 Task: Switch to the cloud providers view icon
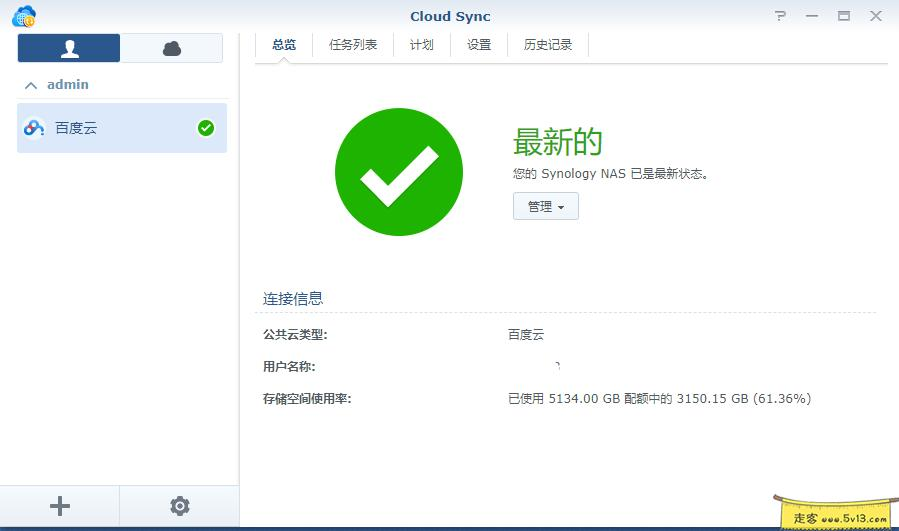pyautogui.click(x=172, y=48)
